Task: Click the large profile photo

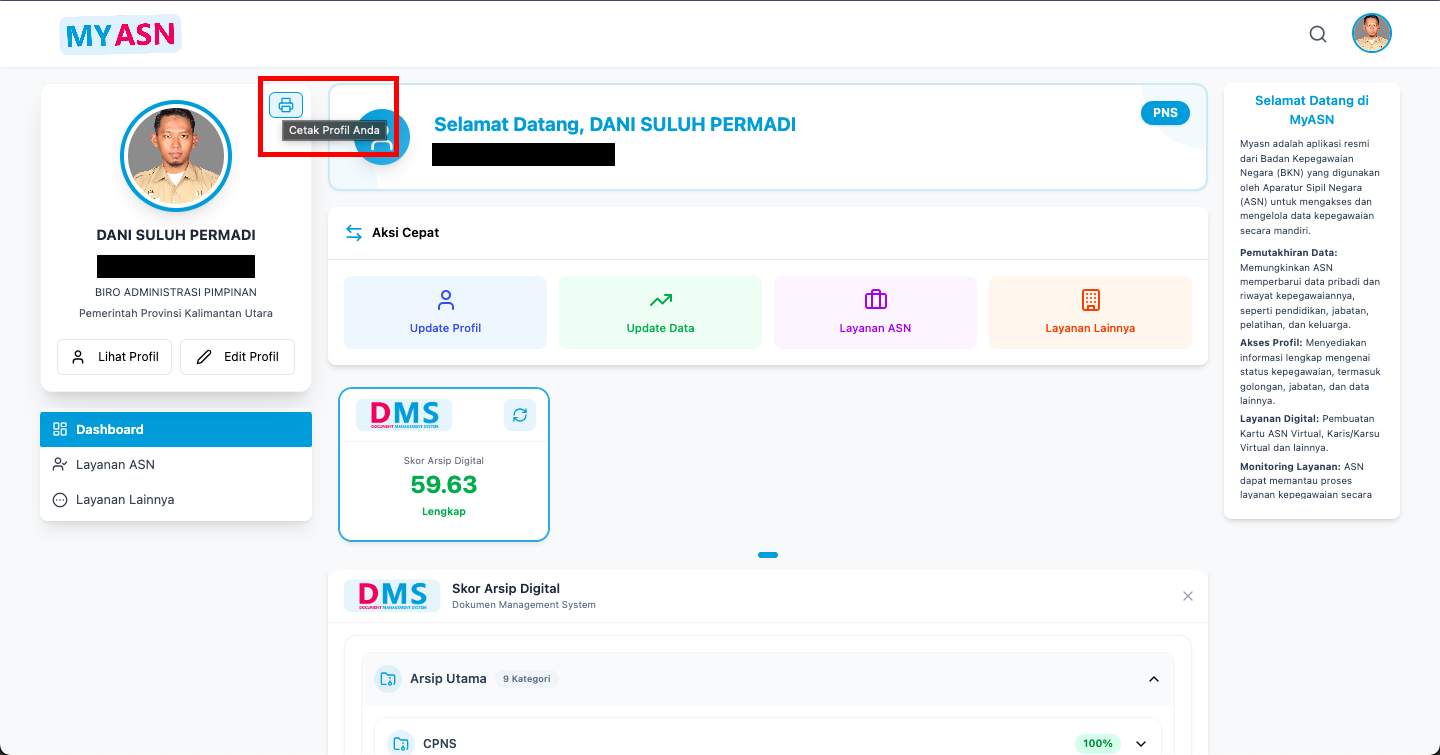Action: 176,156
